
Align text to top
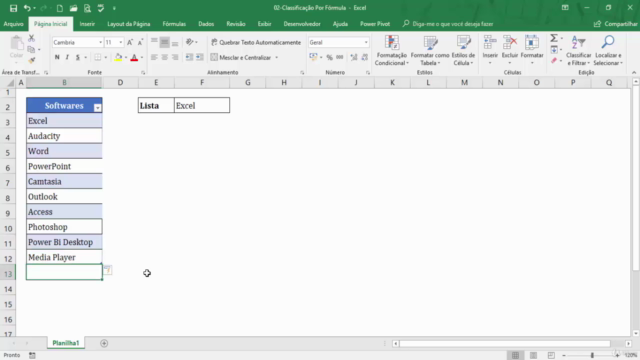[x=154, y=42]
